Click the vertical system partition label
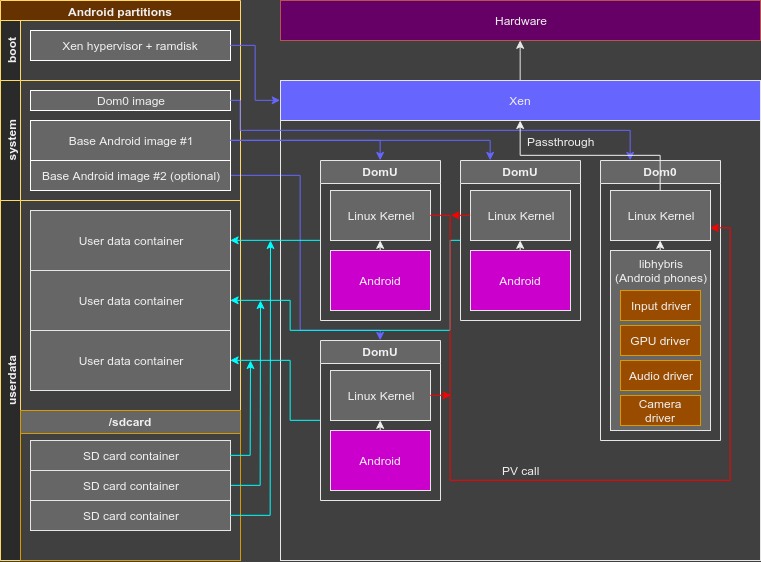This screenshot has width=761, height=562. [x=11, y=140]
